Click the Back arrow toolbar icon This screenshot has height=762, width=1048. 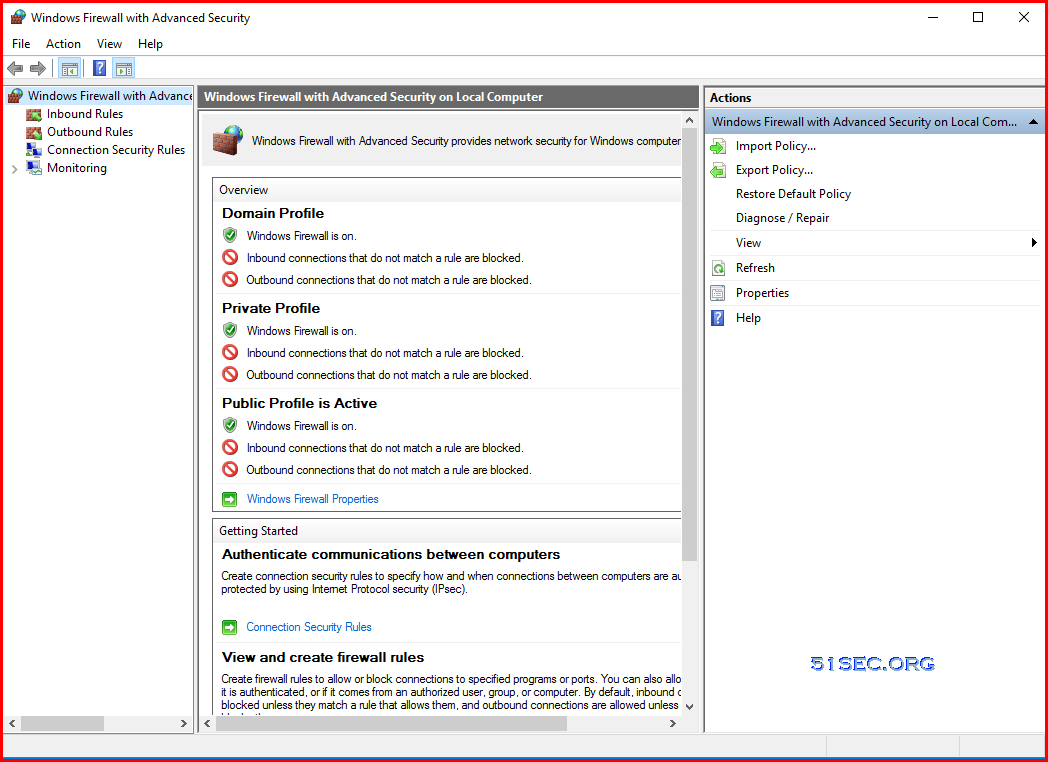15,68
